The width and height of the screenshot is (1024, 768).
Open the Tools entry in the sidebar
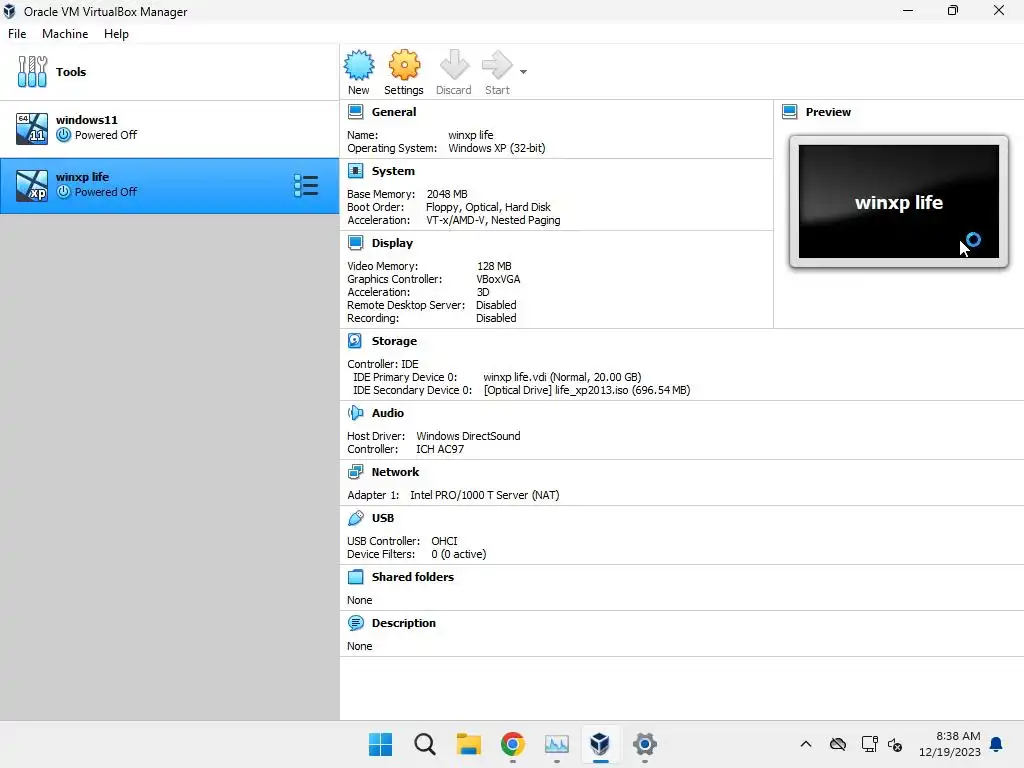click(x=170, y=72)
